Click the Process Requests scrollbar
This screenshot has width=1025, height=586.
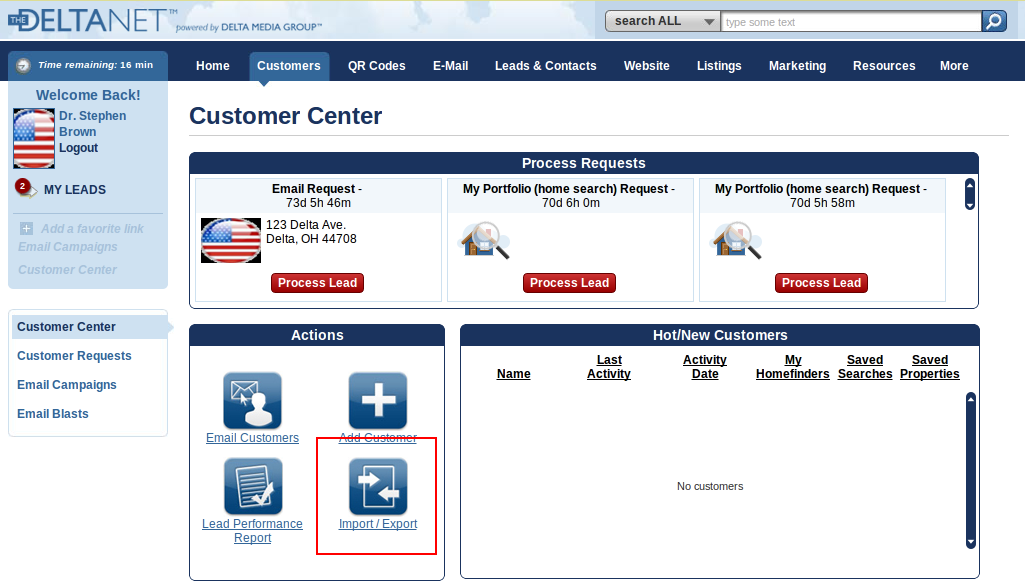pos(970,194)
